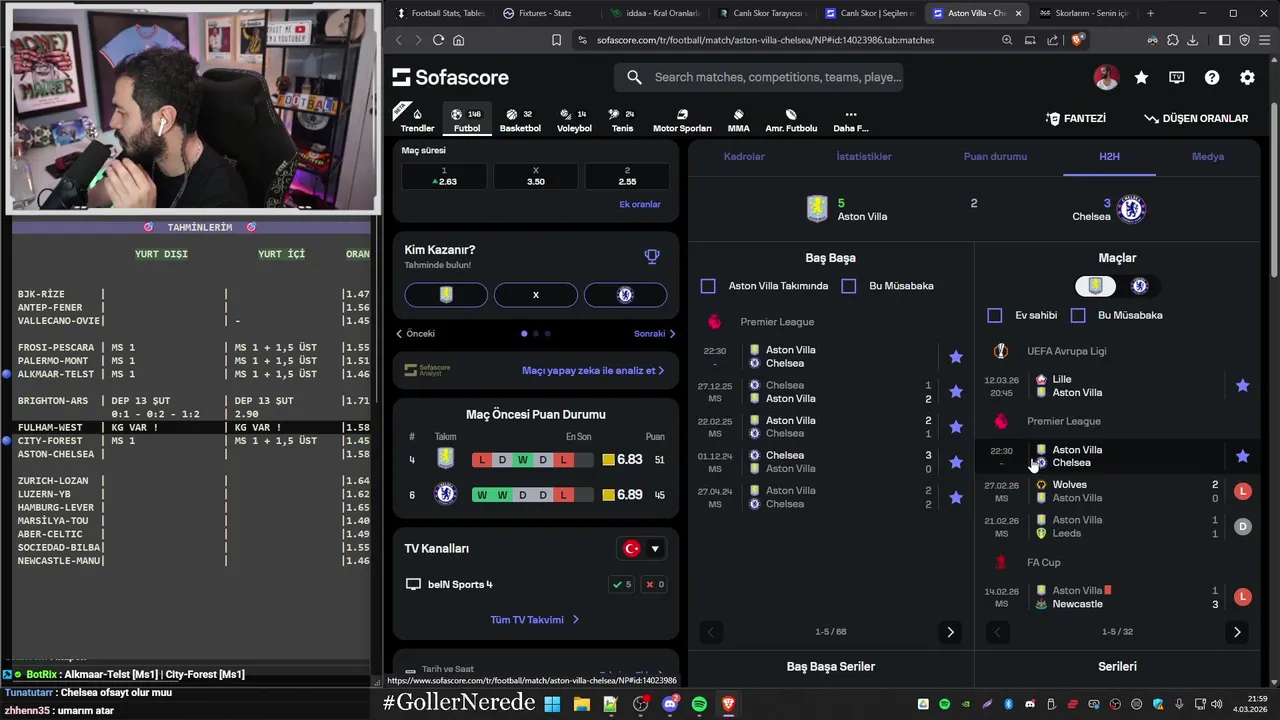Open draw odds 3.50

pos(536,176)
